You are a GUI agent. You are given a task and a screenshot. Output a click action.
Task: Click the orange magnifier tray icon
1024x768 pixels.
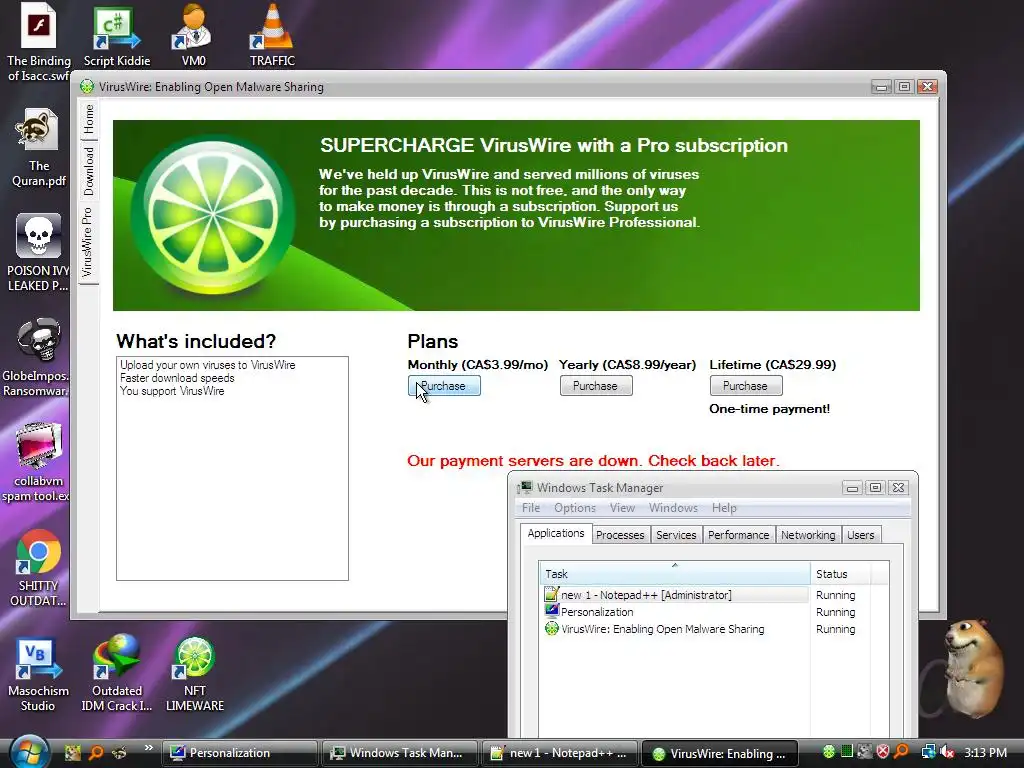click(901, 752)
